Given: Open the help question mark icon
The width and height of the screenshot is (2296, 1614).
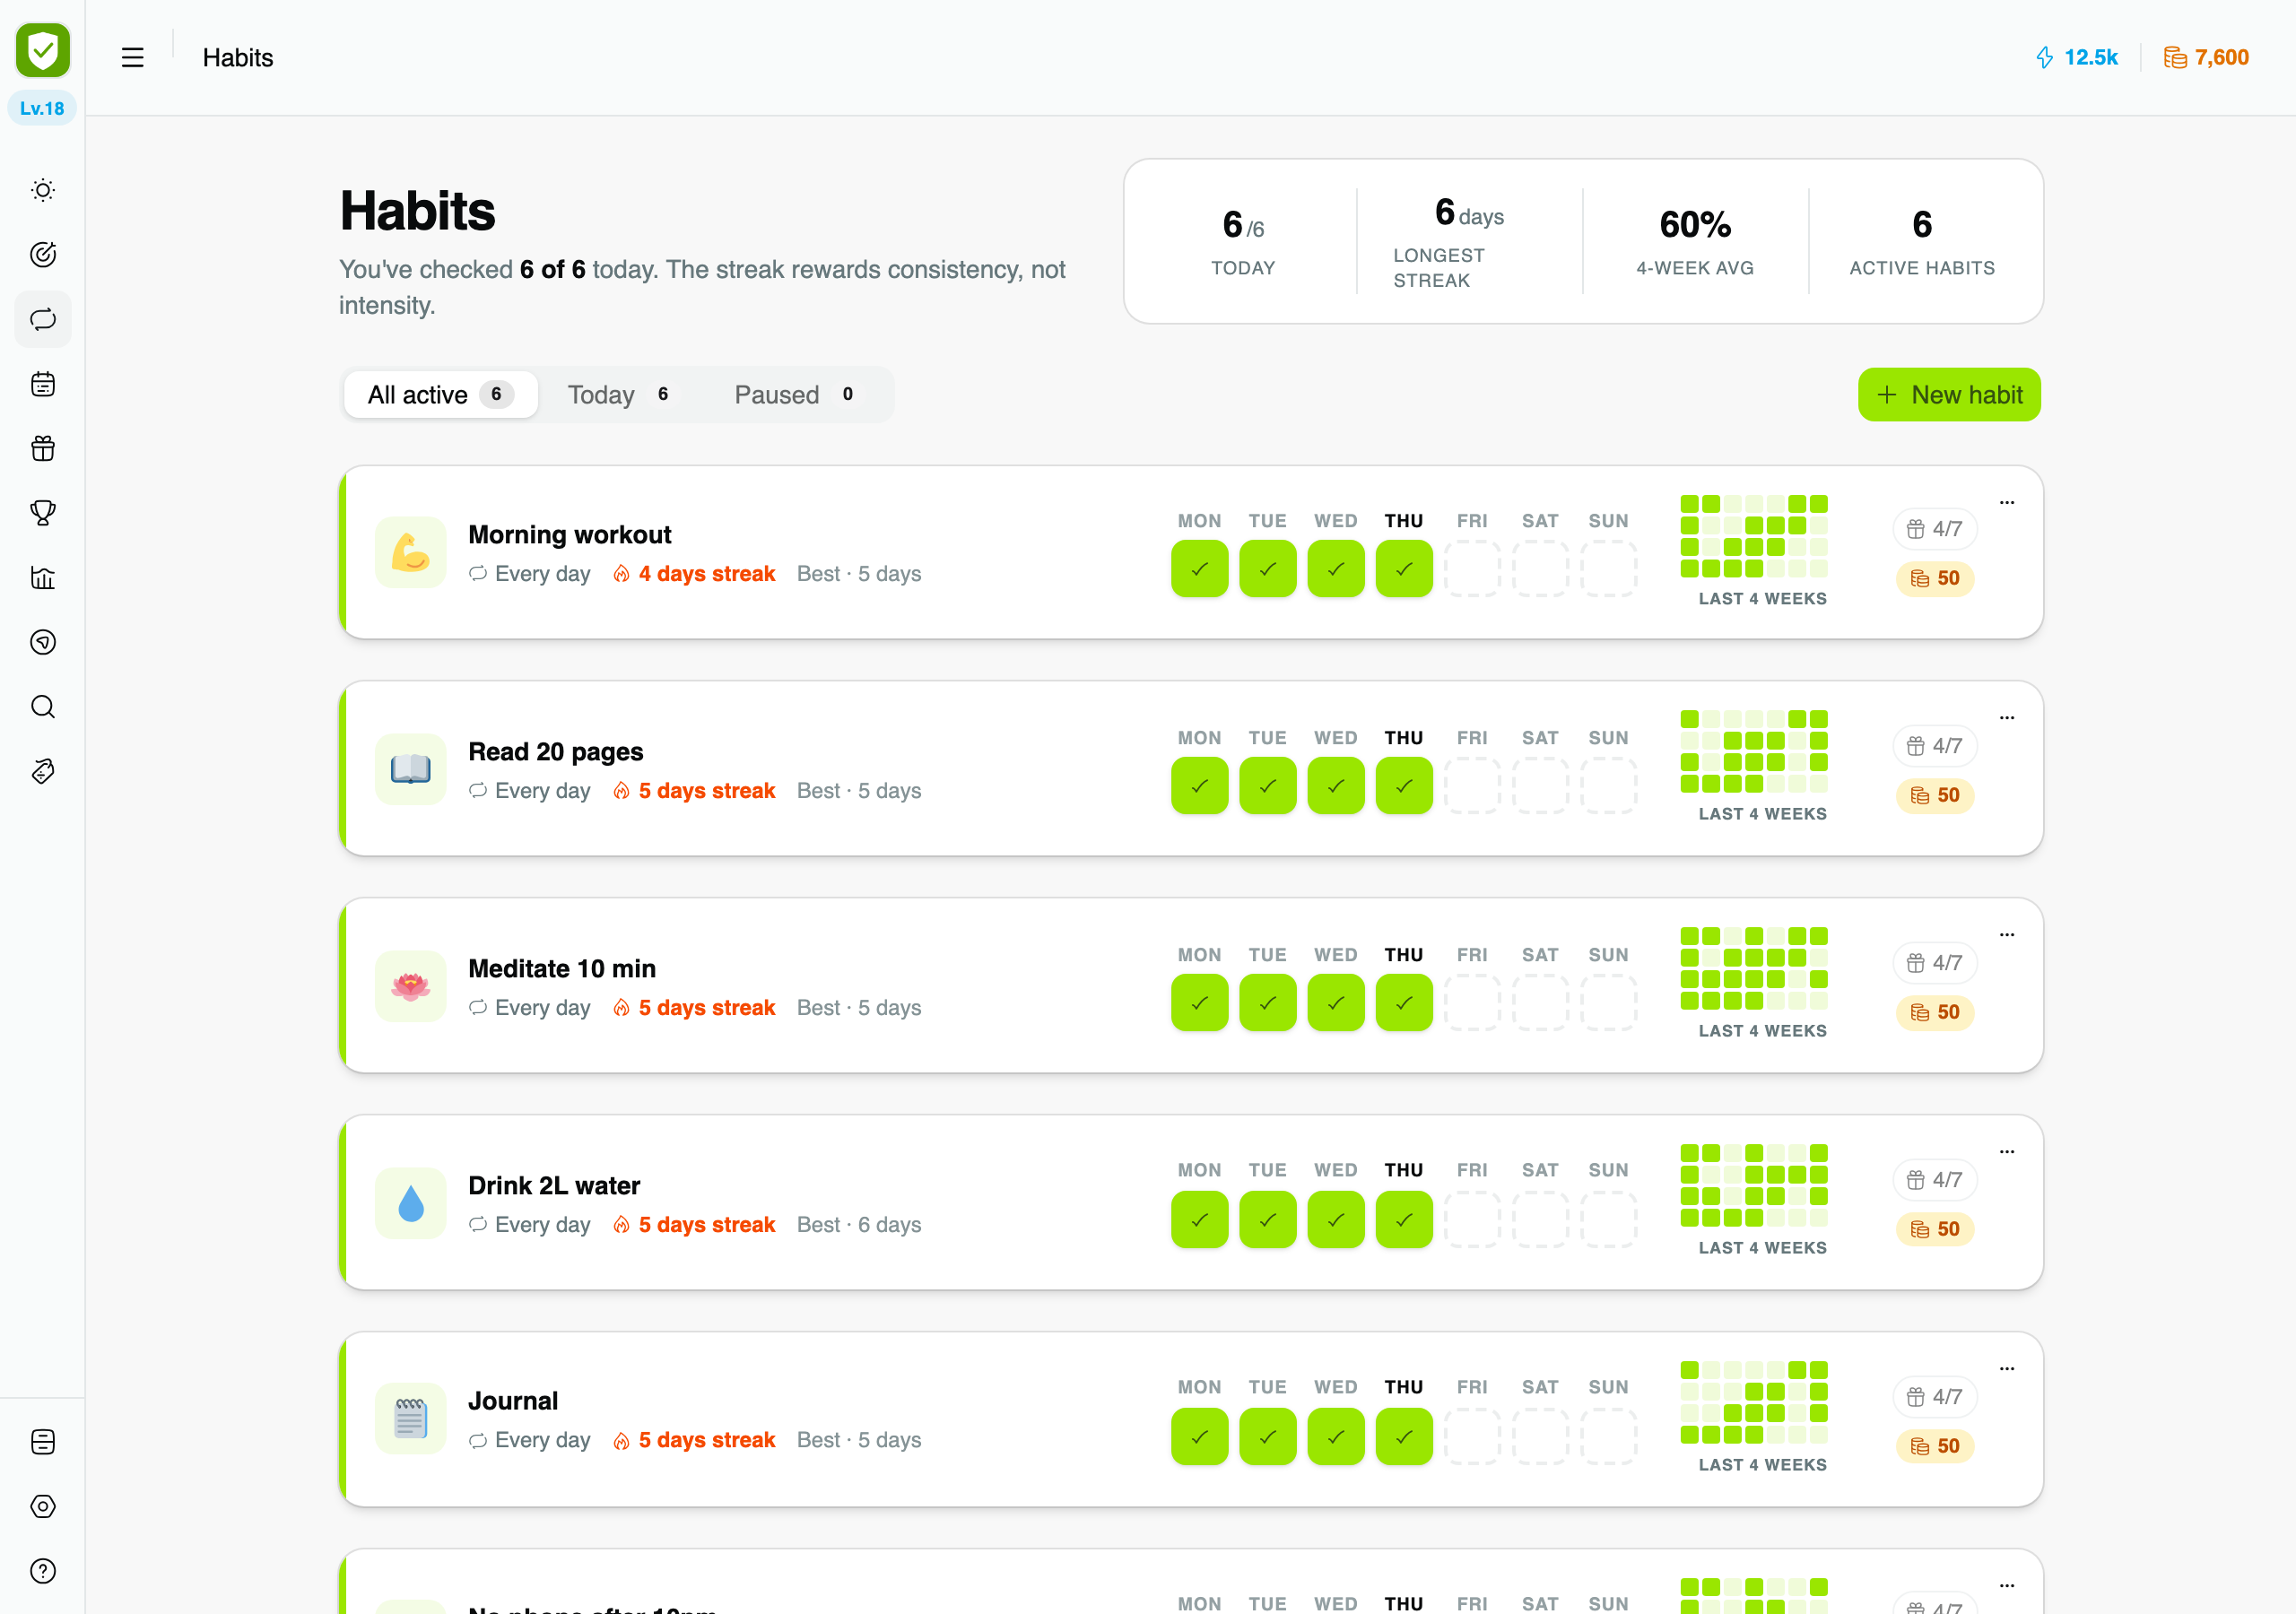Looking at the screenshot, I should coord(43,1571).
